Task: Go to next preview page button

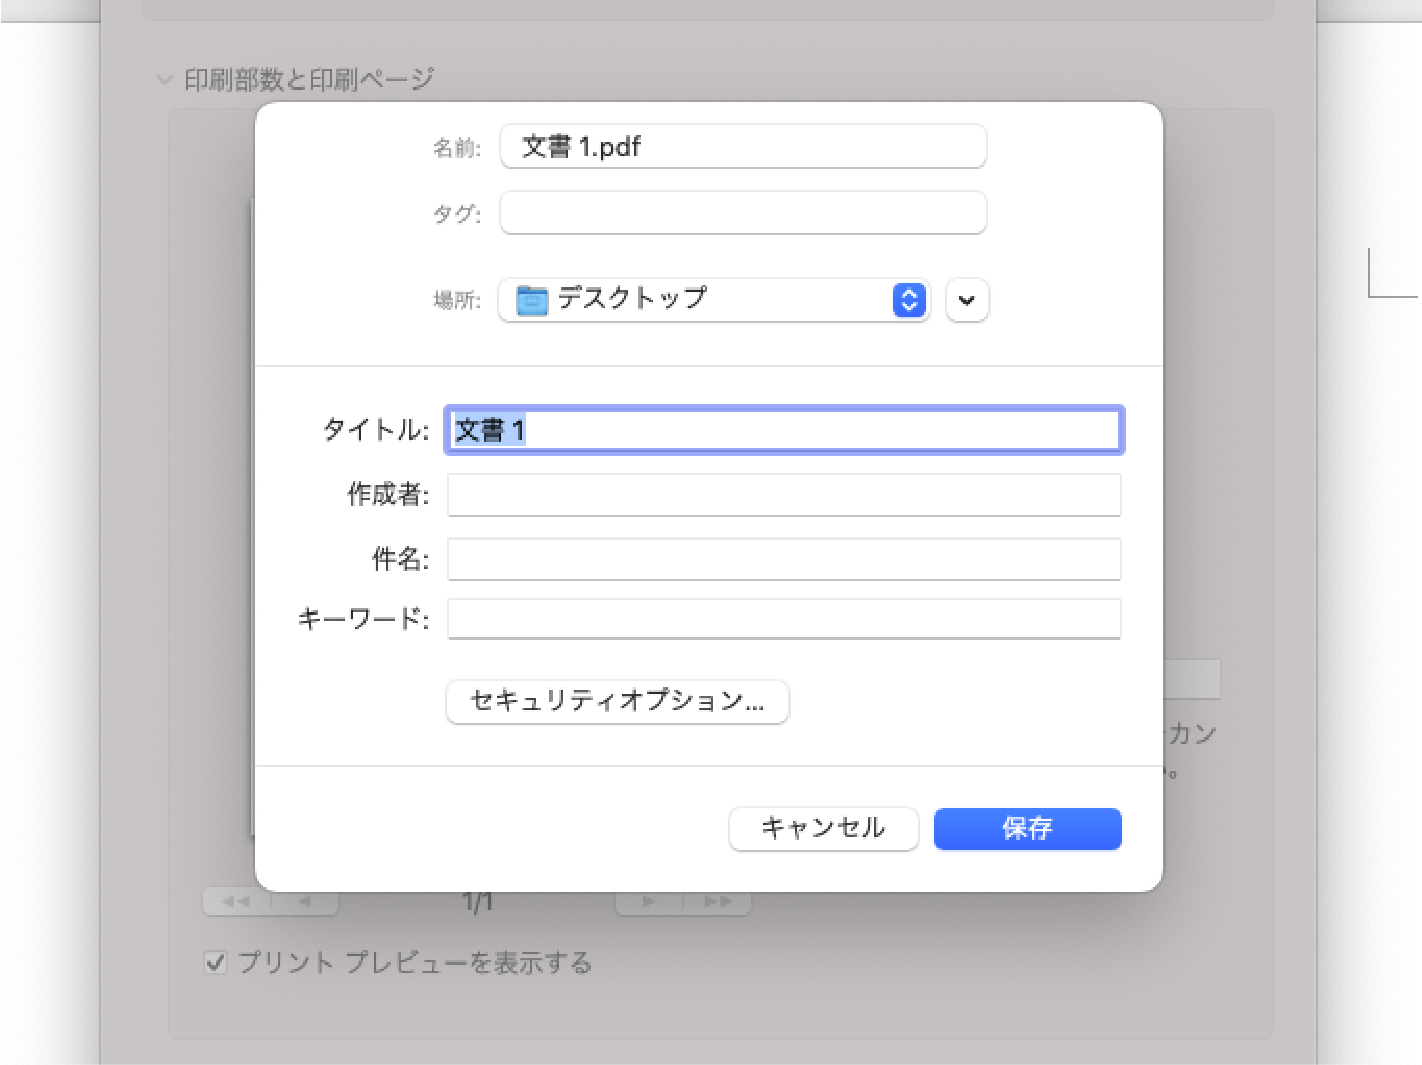Action: click(649, 901)
